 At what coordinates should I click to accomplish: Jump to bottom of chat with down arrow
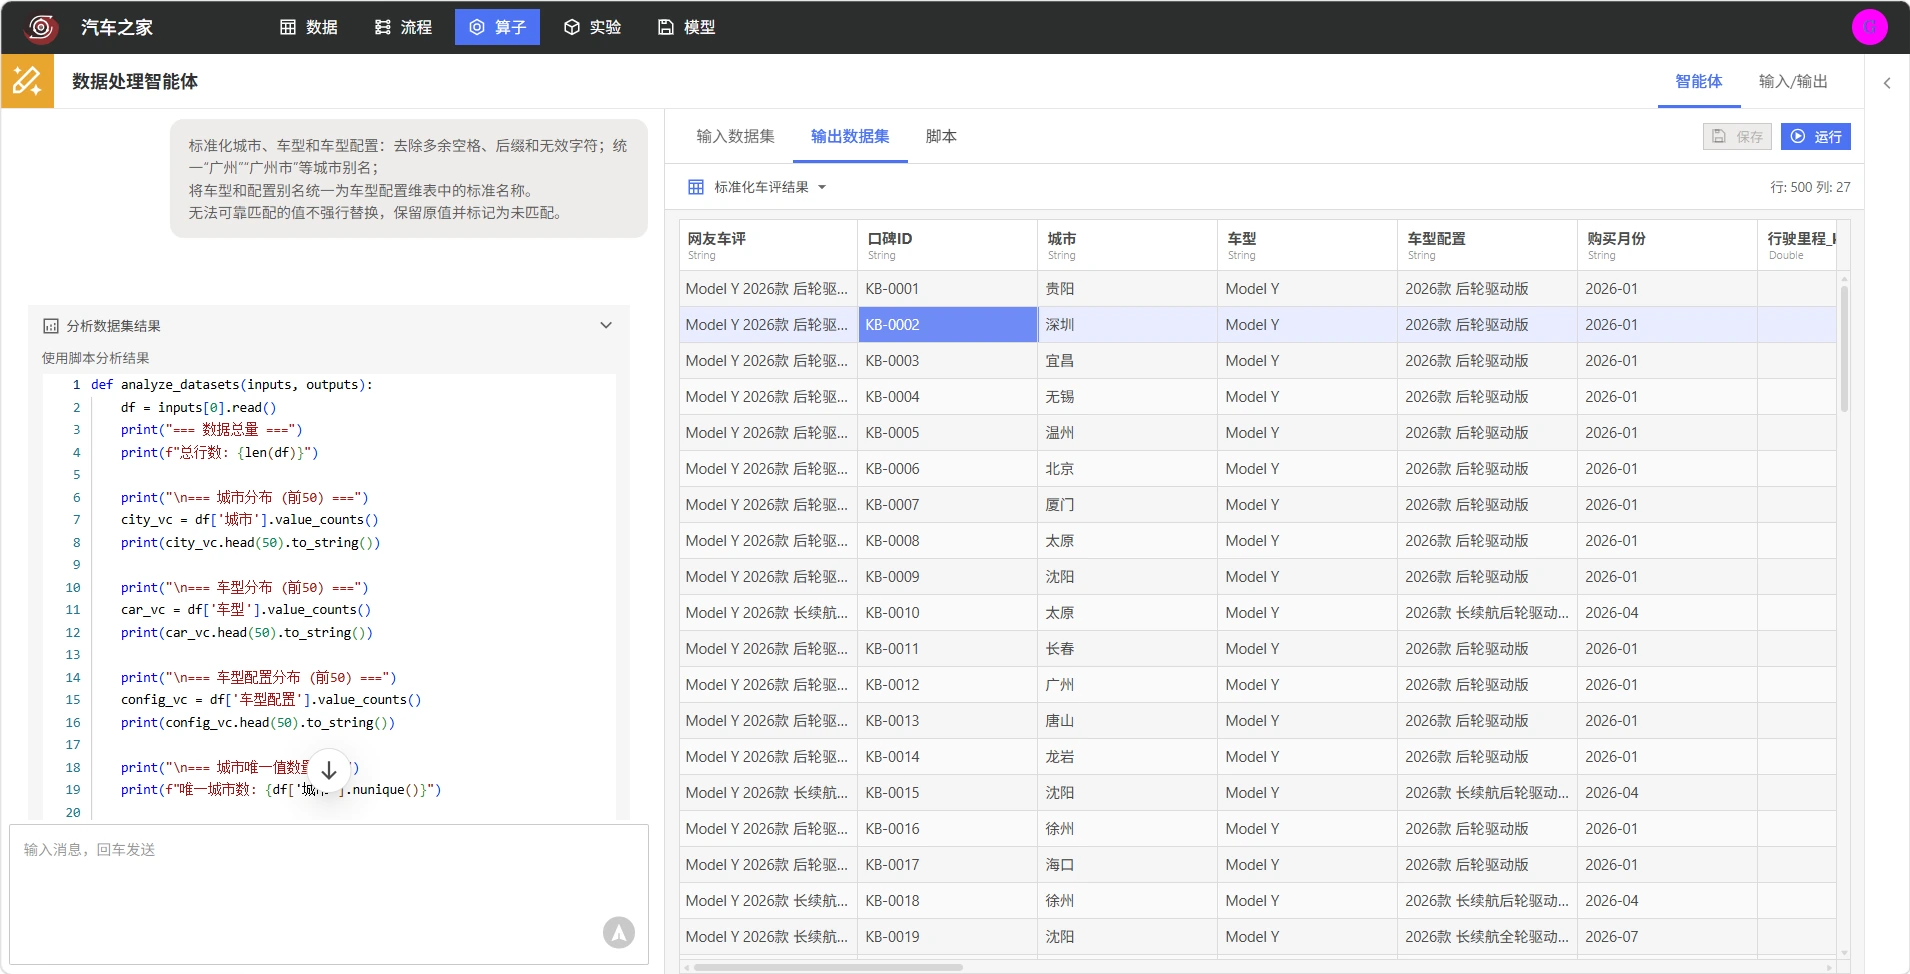[x=329, y=770]
